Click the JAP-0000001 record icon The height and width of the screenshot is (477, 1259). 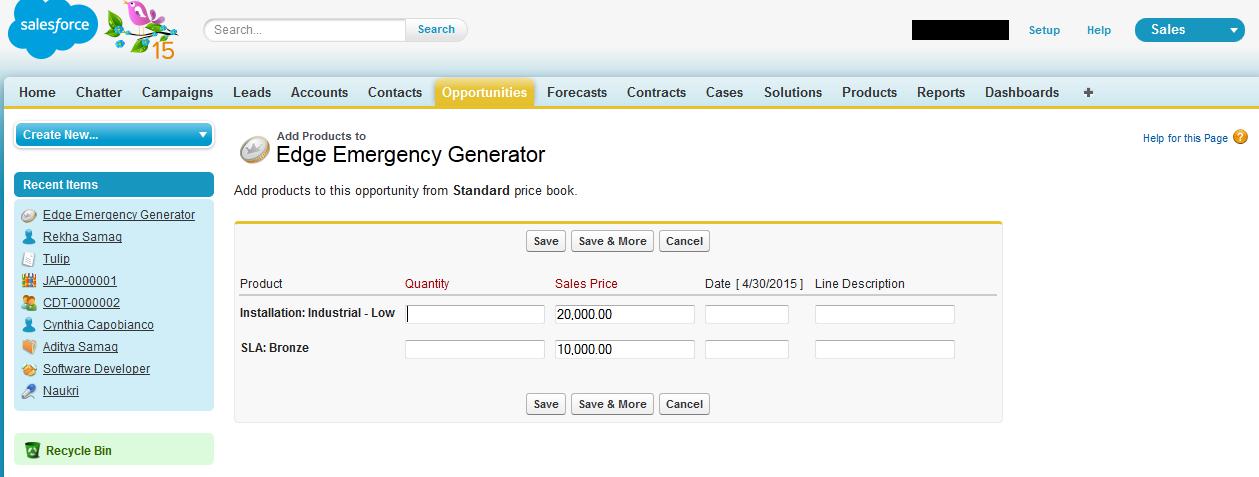29,281
